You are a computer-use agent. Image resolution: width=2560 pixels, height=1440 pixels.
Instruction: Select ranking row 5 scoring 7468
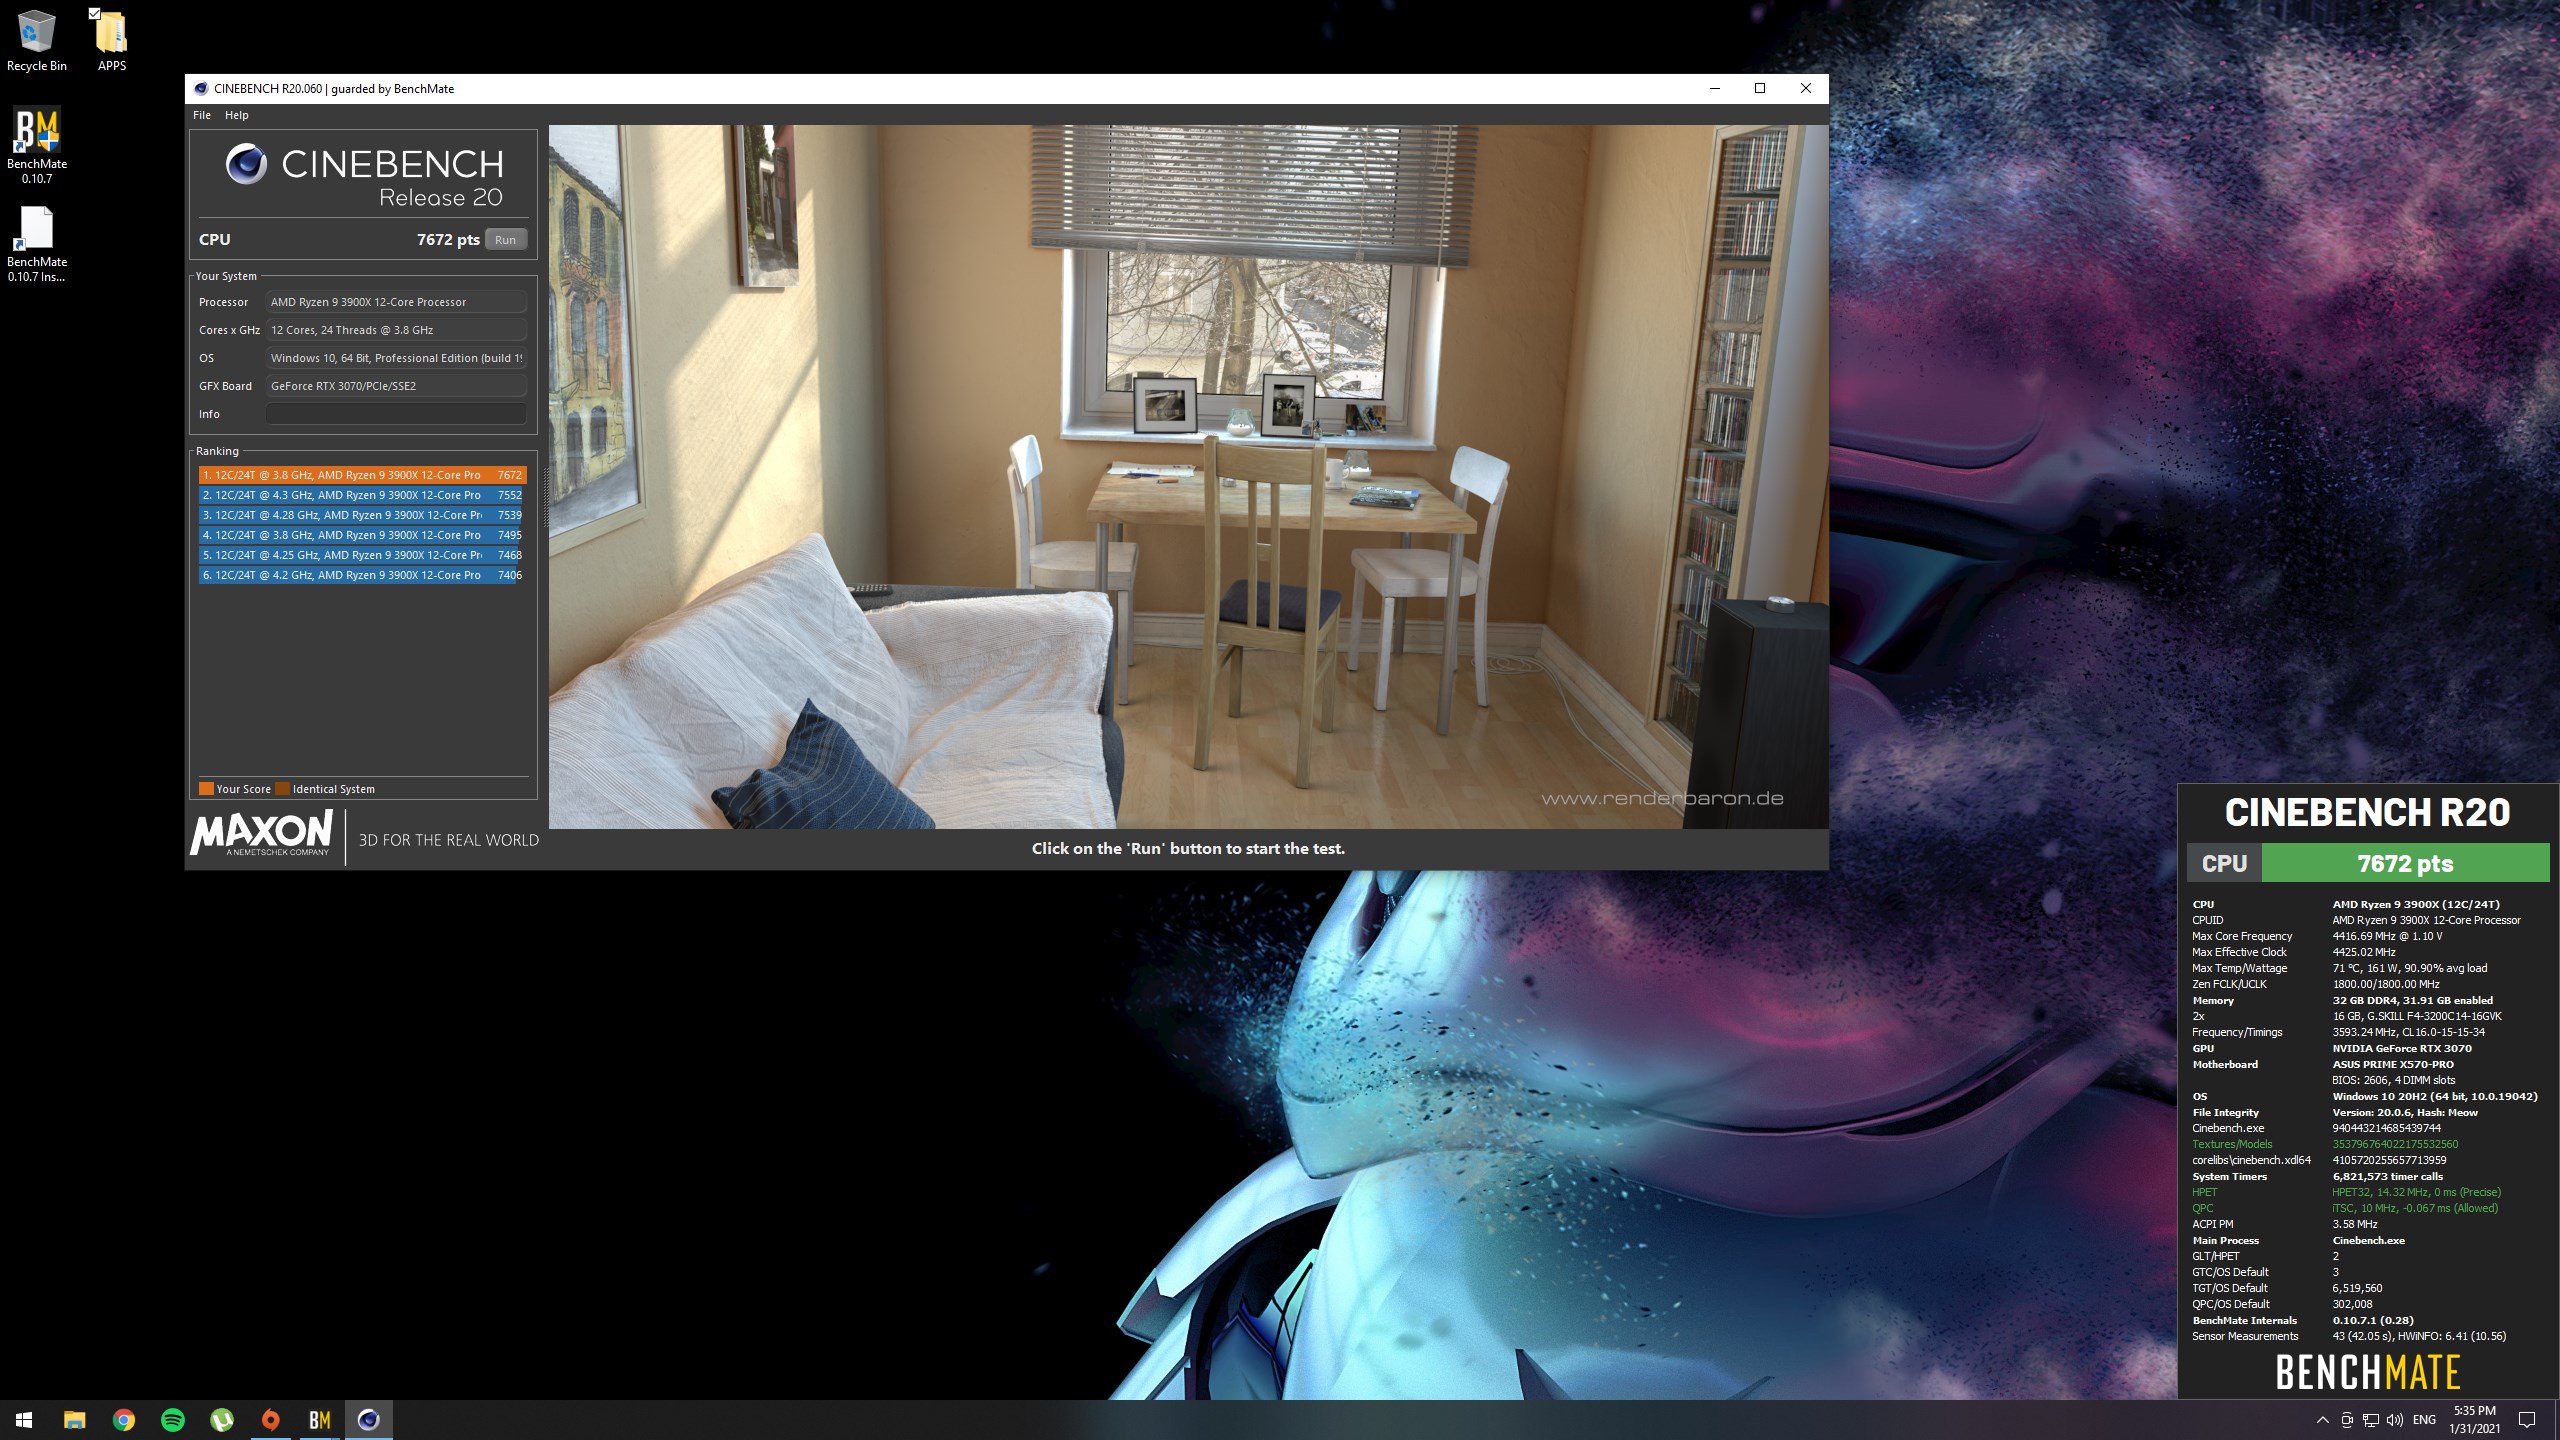pos(362,555)
